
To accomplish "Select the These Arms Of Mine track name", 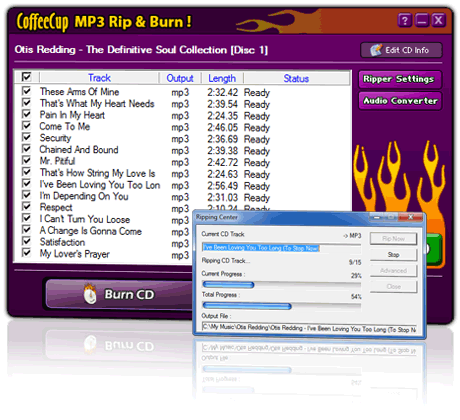I will pyautogui.click(x=79, y=92).
